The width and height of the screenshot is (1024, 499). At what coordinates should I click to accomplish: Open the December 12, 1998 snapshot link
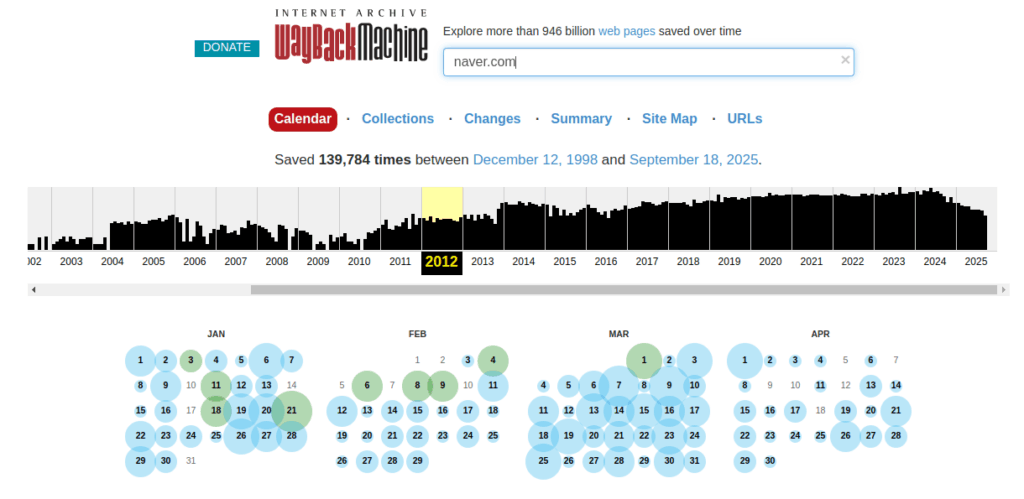click(x=534, y=160)
